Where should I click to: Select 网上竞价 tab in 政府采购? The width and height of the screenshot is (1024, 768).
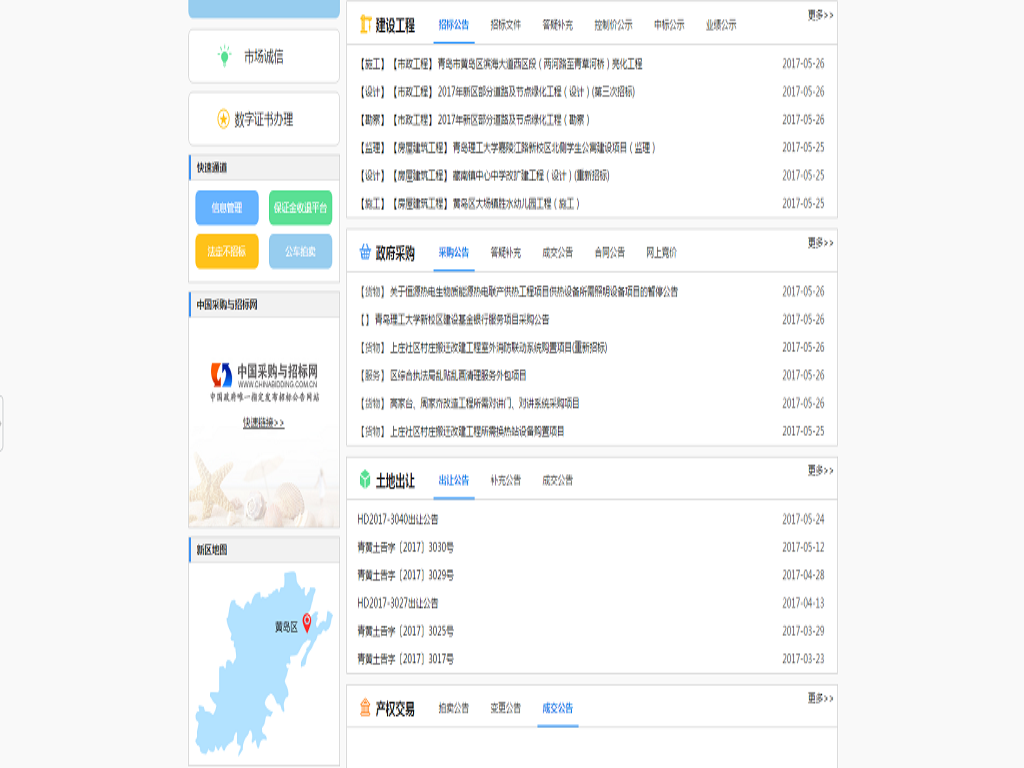pos(661,253)
